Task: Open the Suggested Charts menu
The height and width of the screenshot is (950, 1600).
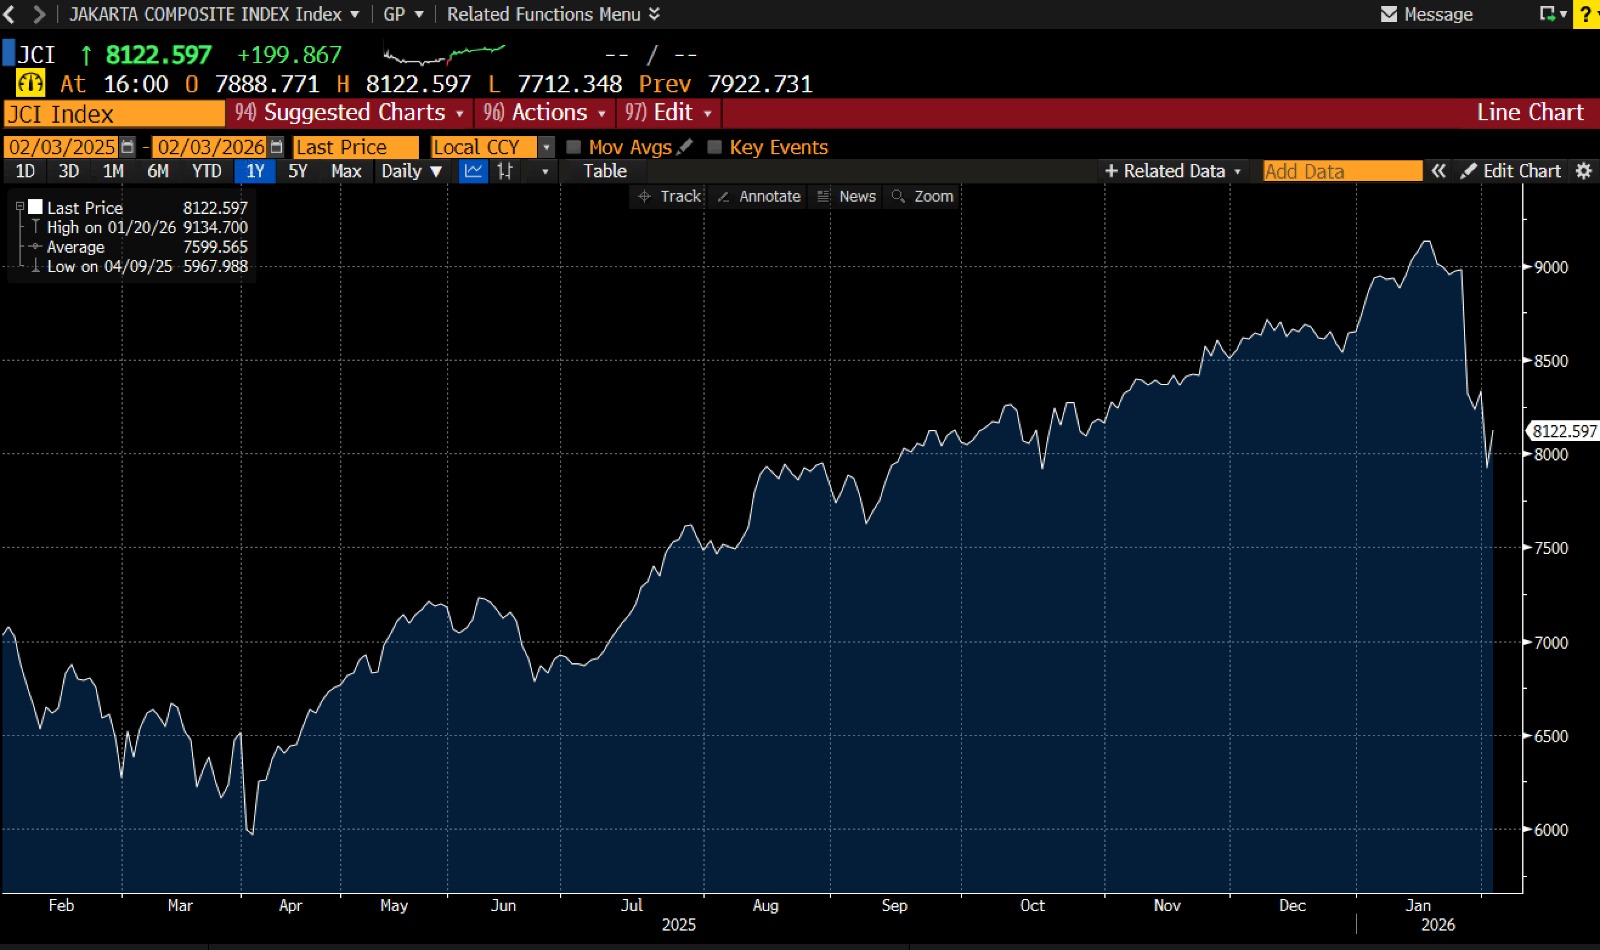Action: [349, 113]
